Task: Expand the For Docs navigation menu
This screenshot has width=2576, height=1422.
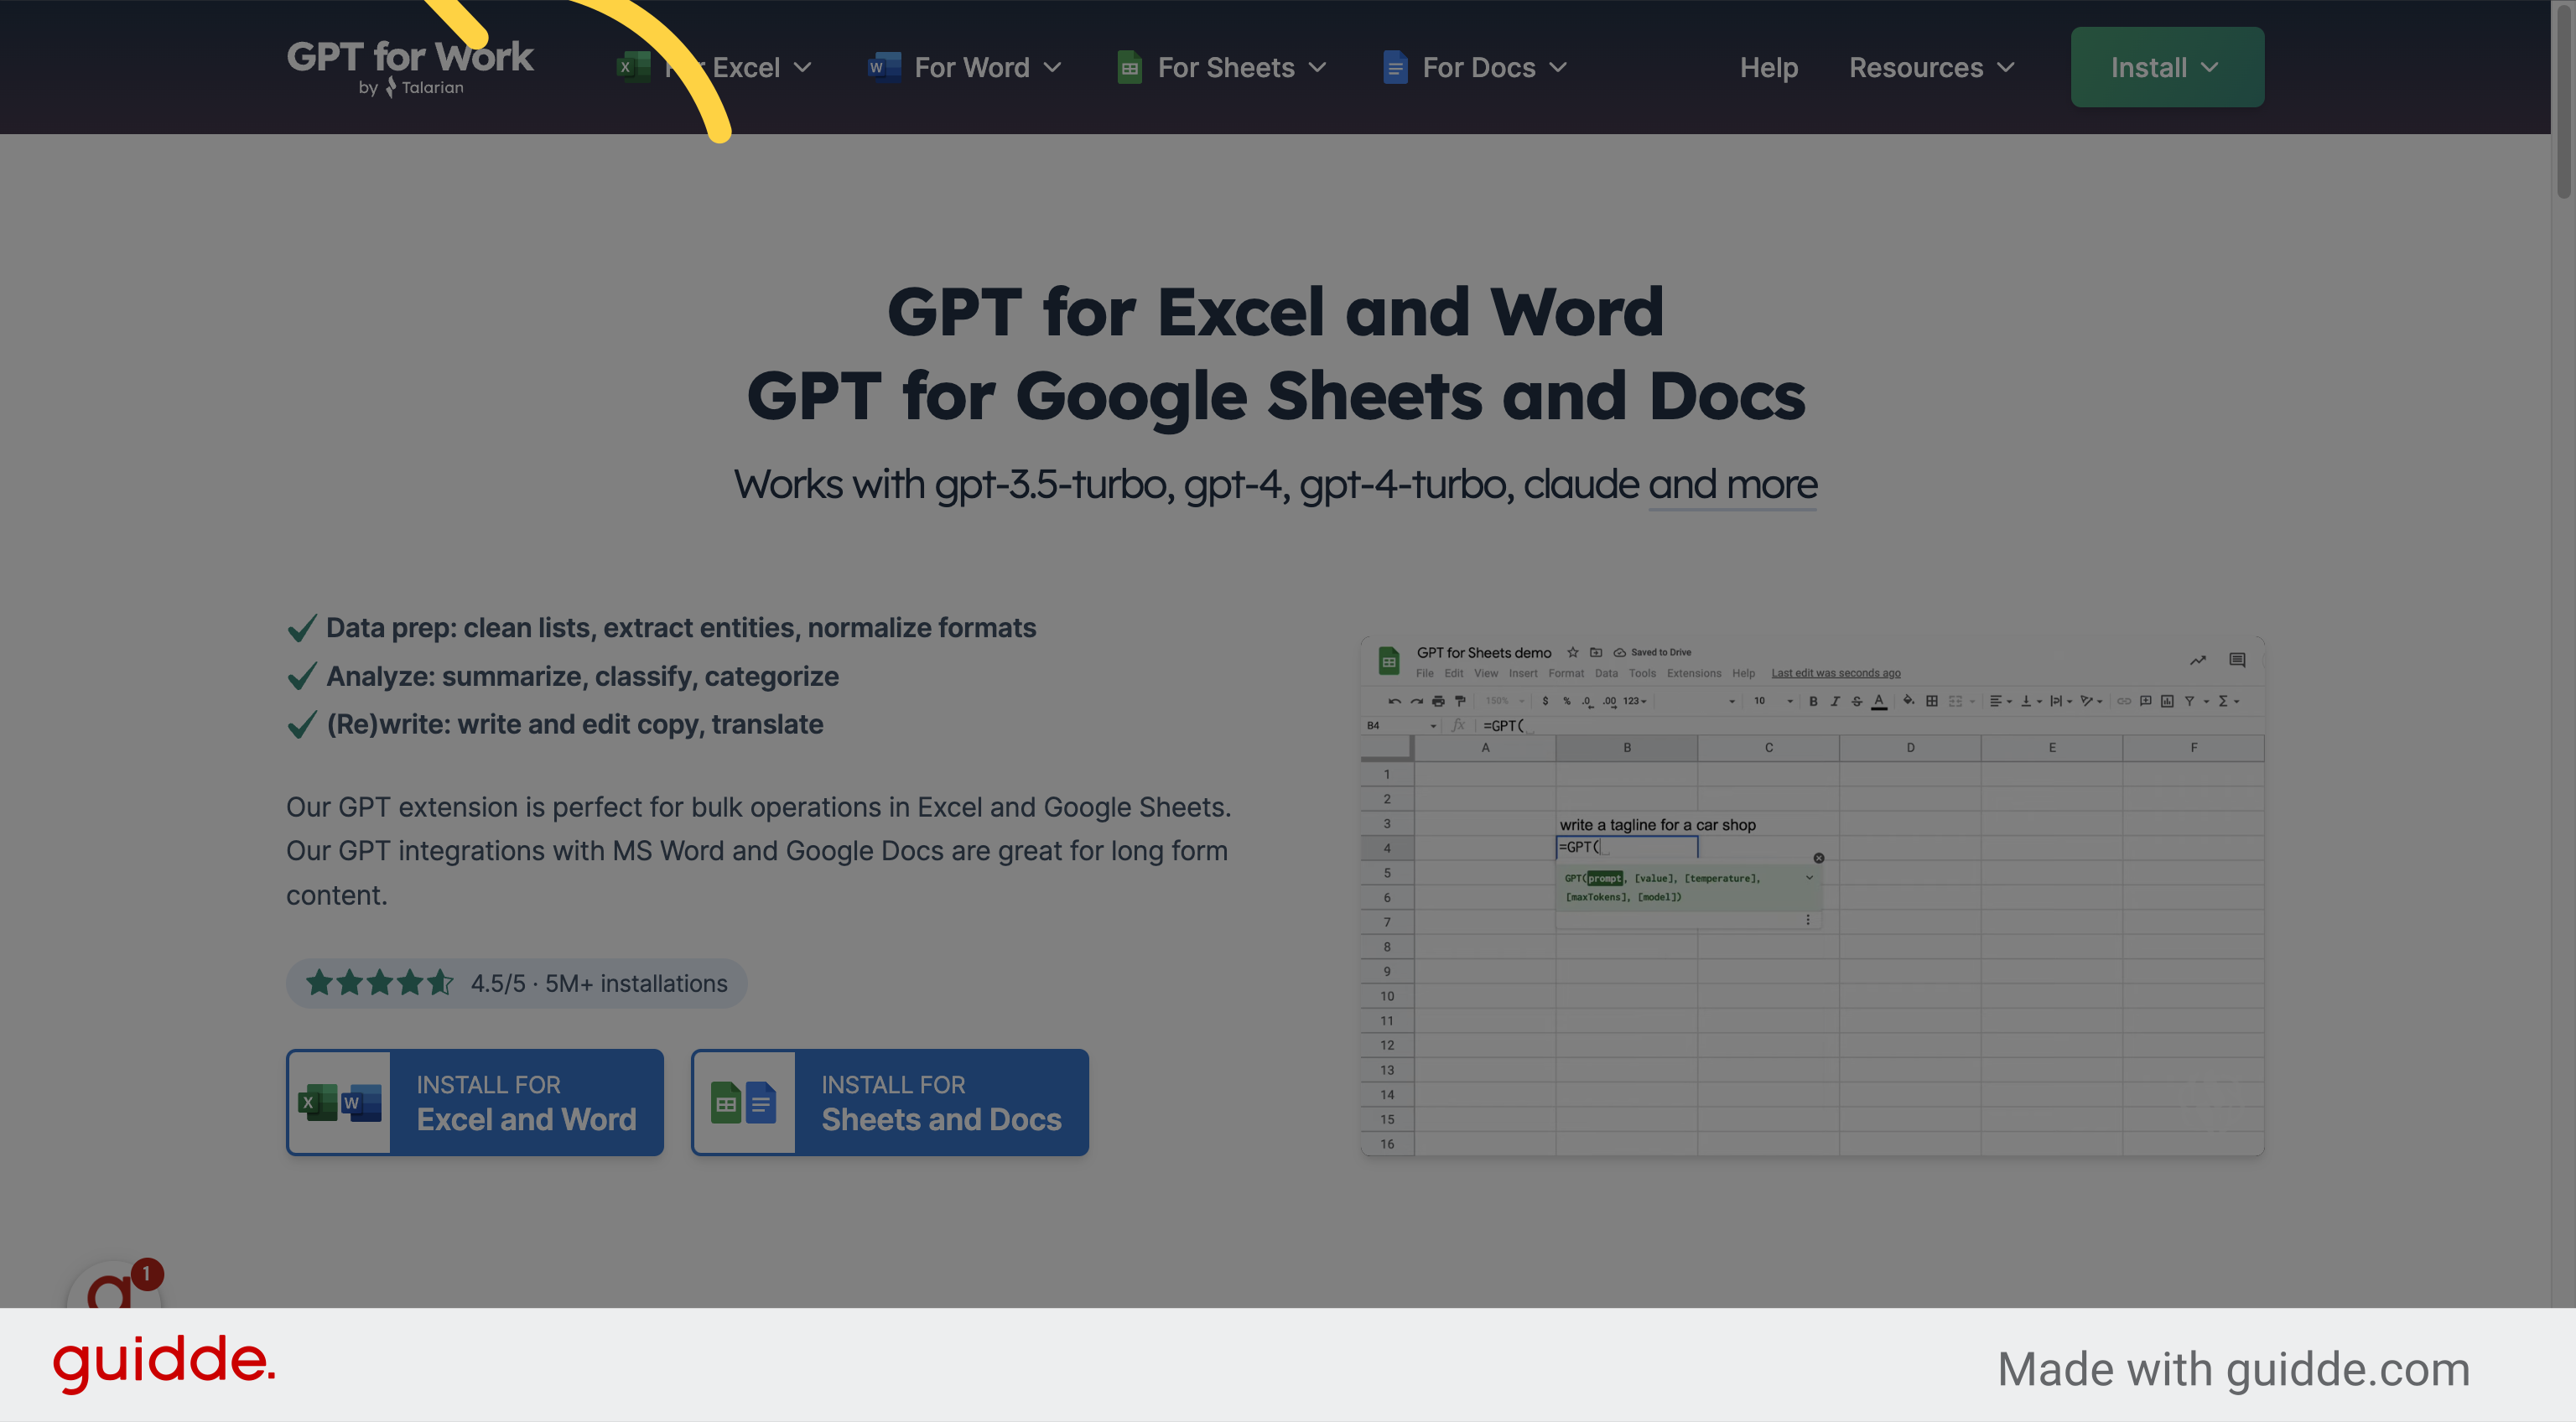Action: tap(1474, 67)
